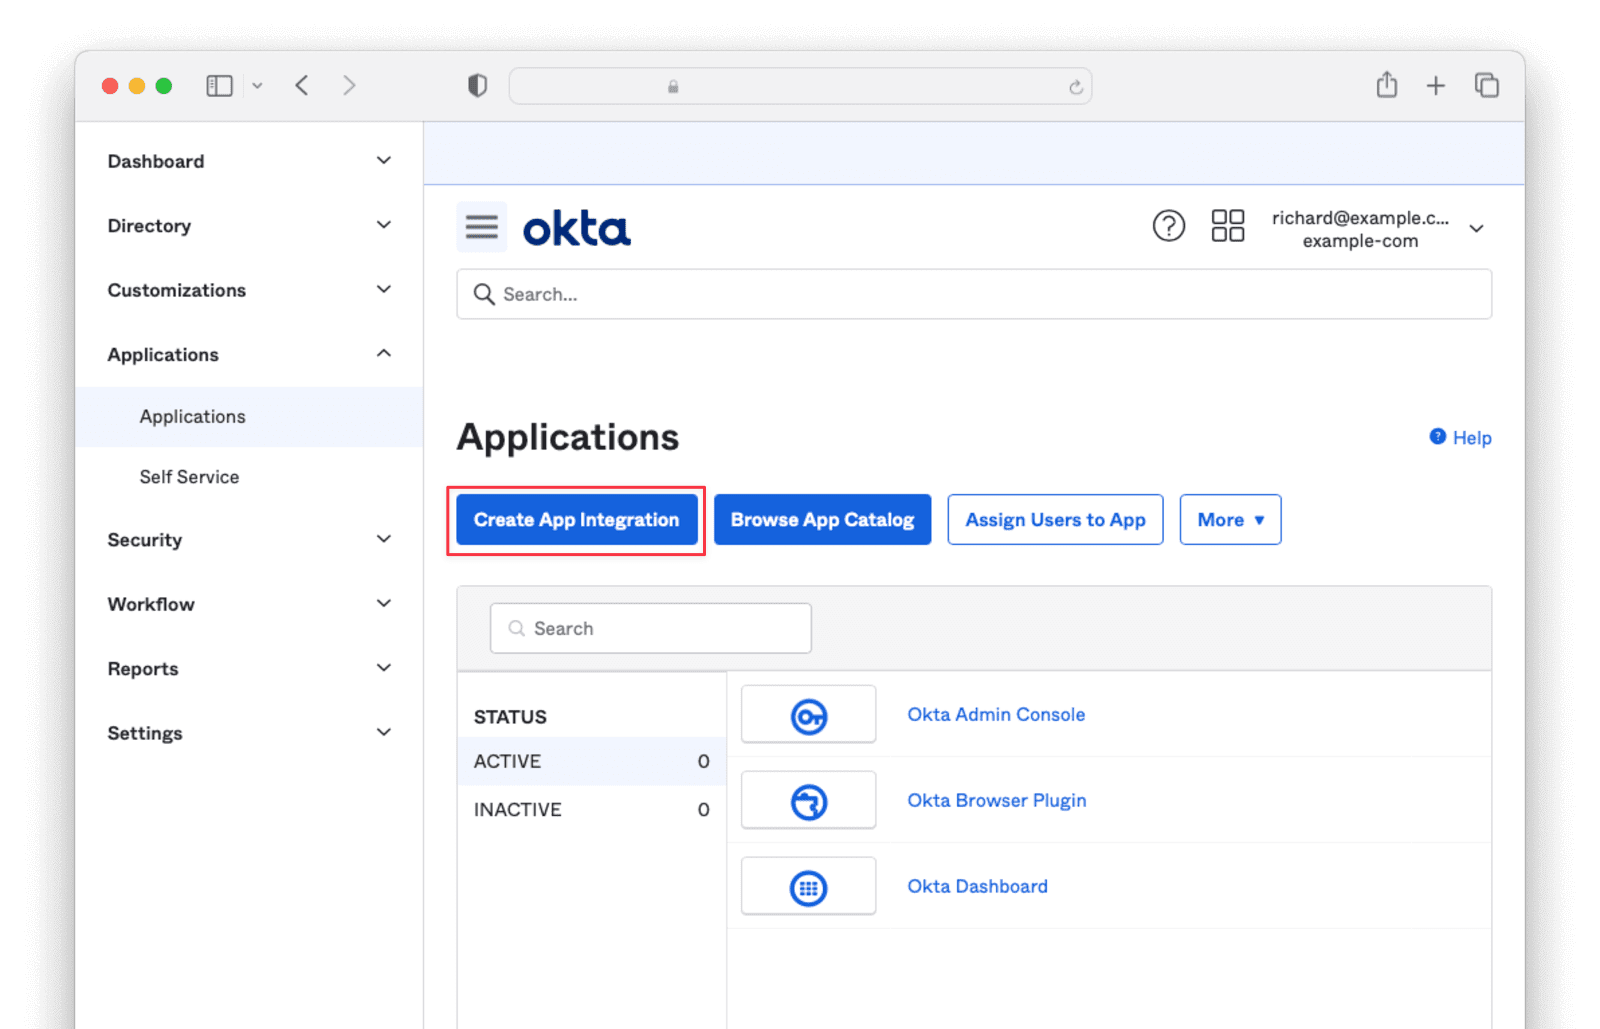
Task: Reload the page from address bar
Action: tap(1075, 87)
